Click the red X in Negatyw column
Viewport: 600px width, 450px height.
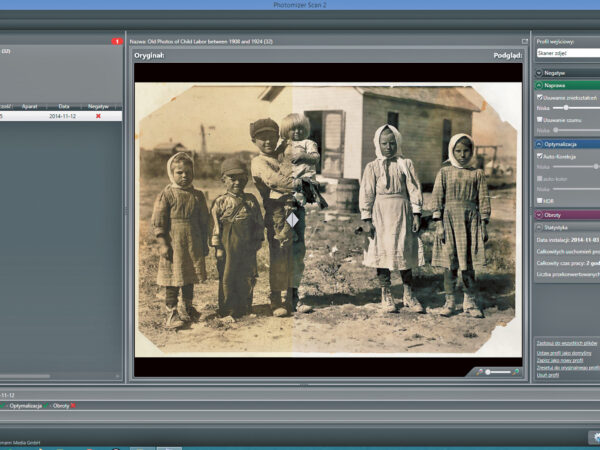pyautogui.click(x=98, y=116)
